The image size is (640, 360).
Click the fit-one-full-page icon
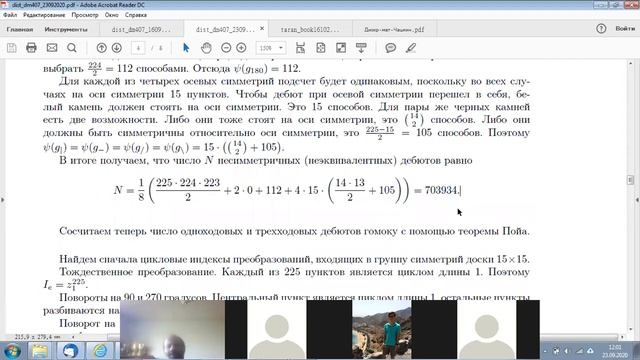pyautogui.click(x=321, y=48)
